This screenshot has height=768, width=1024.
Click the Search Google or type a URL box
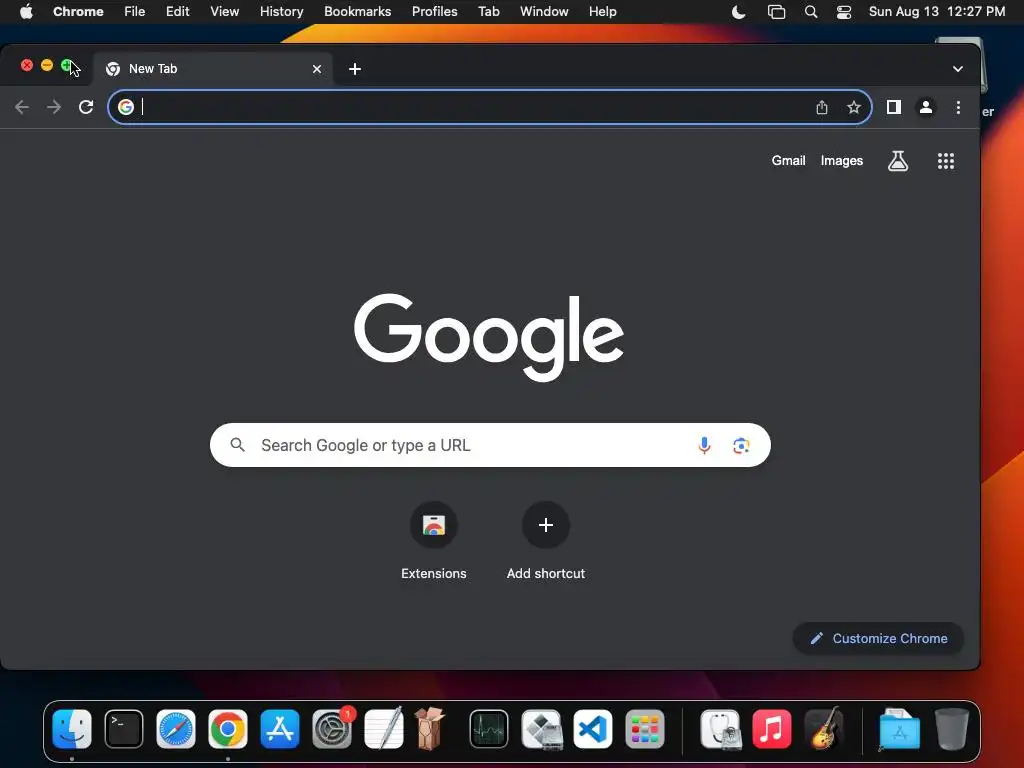click(x=490, y=445)
